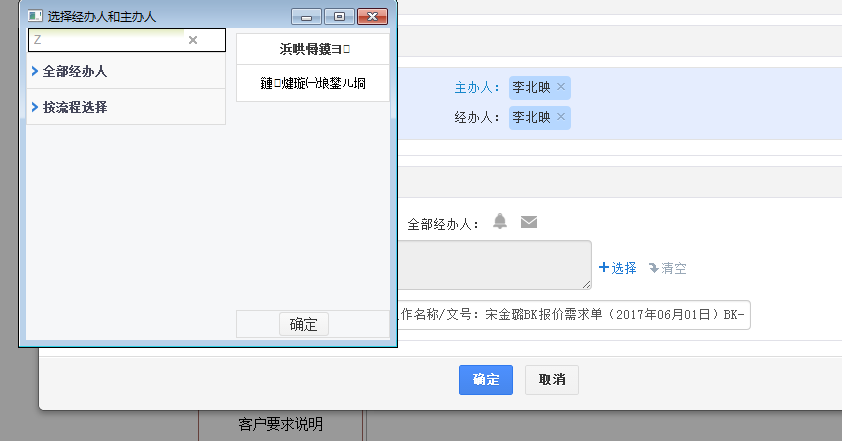
Task: Click the bell reminder icon for 全部经办人
Action: [x=500, y=222]
